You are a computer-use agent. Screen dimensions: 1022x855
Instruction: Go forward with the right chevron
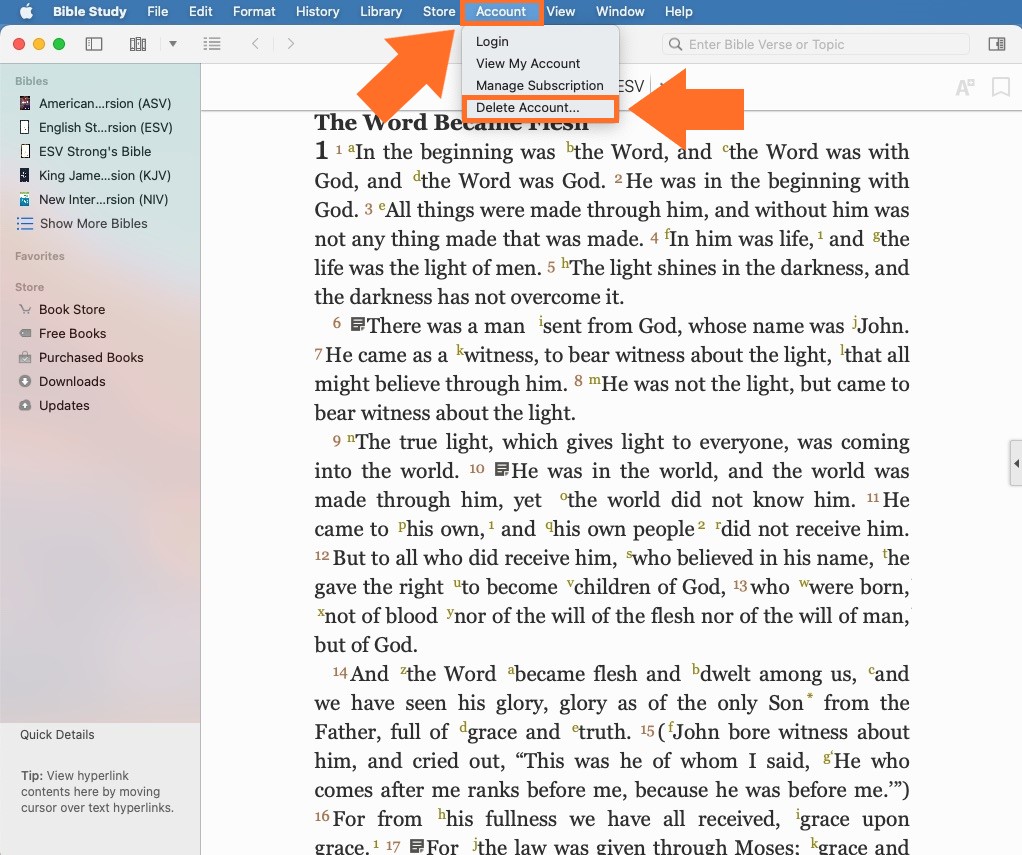(x=291, y=44)
